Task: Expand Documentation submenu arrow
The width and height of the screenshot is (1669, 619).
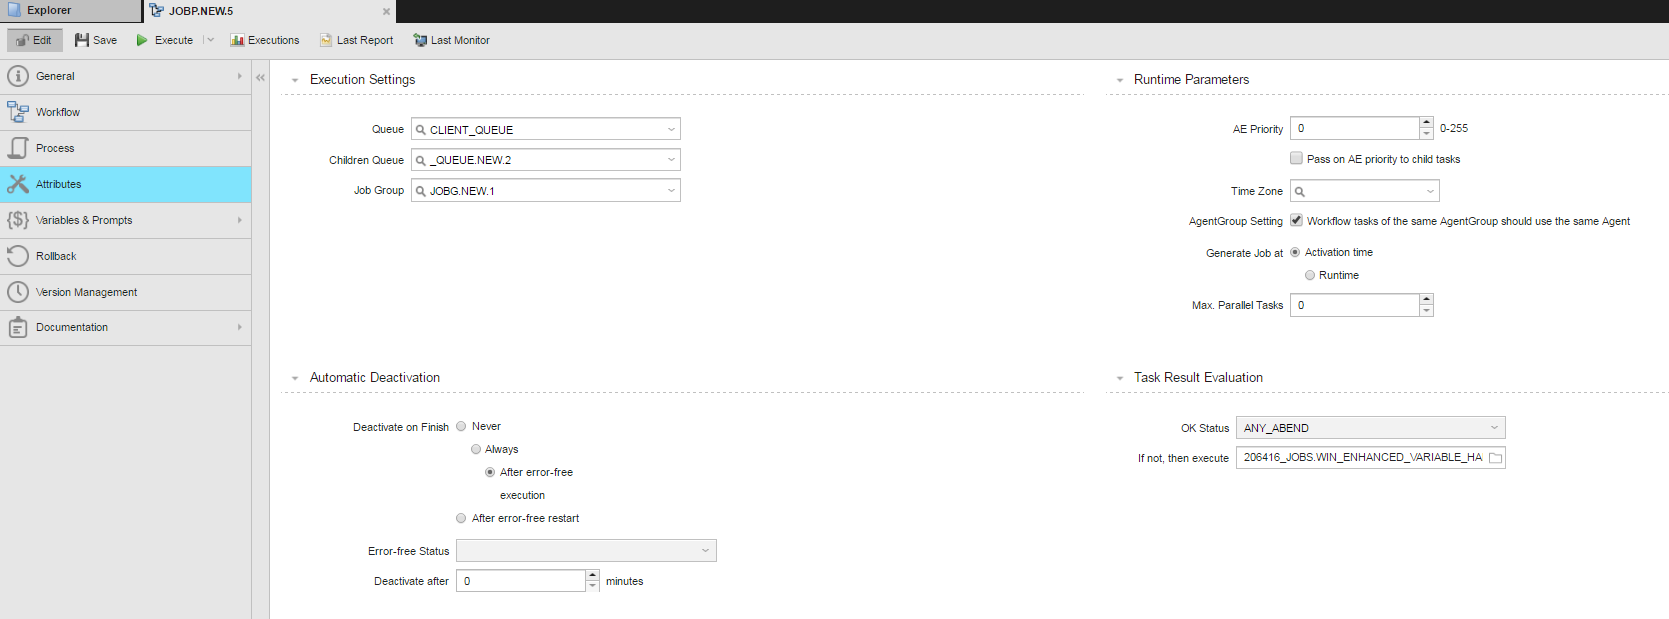Action: point(240,327)
